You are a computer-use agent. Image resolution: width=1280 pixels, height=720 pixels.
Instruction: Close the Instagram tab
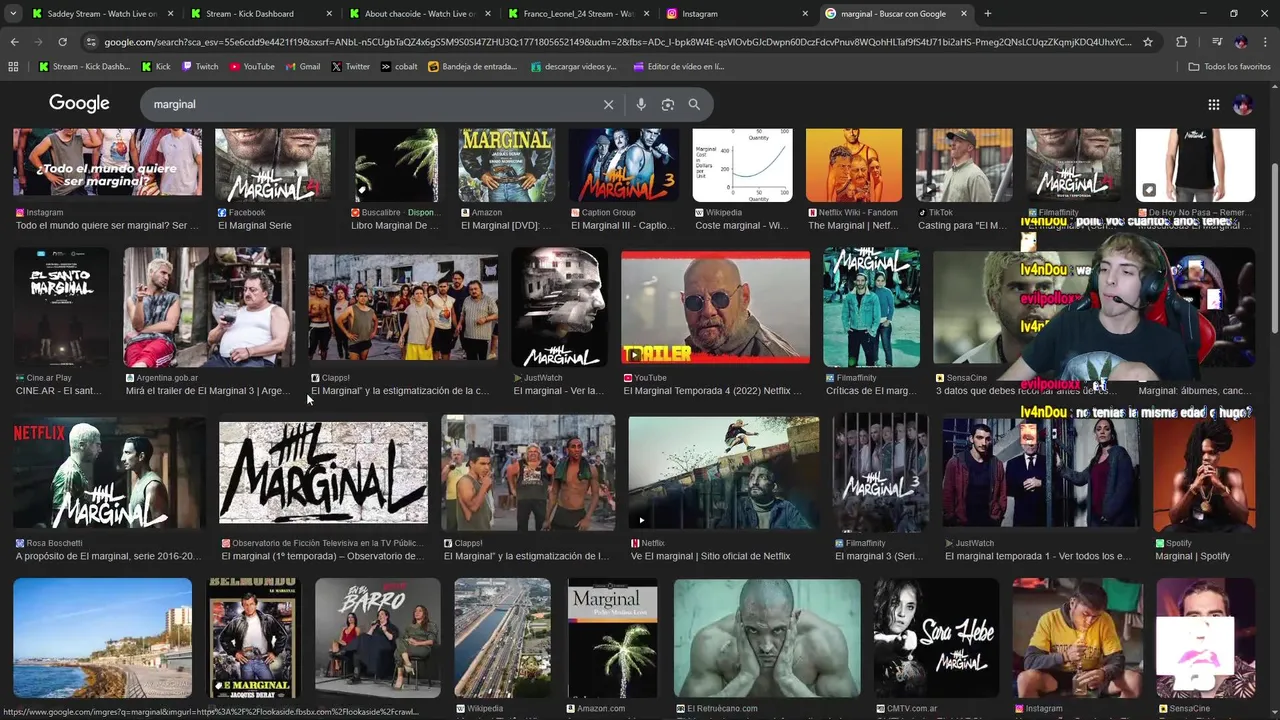[x=805, y=14]
